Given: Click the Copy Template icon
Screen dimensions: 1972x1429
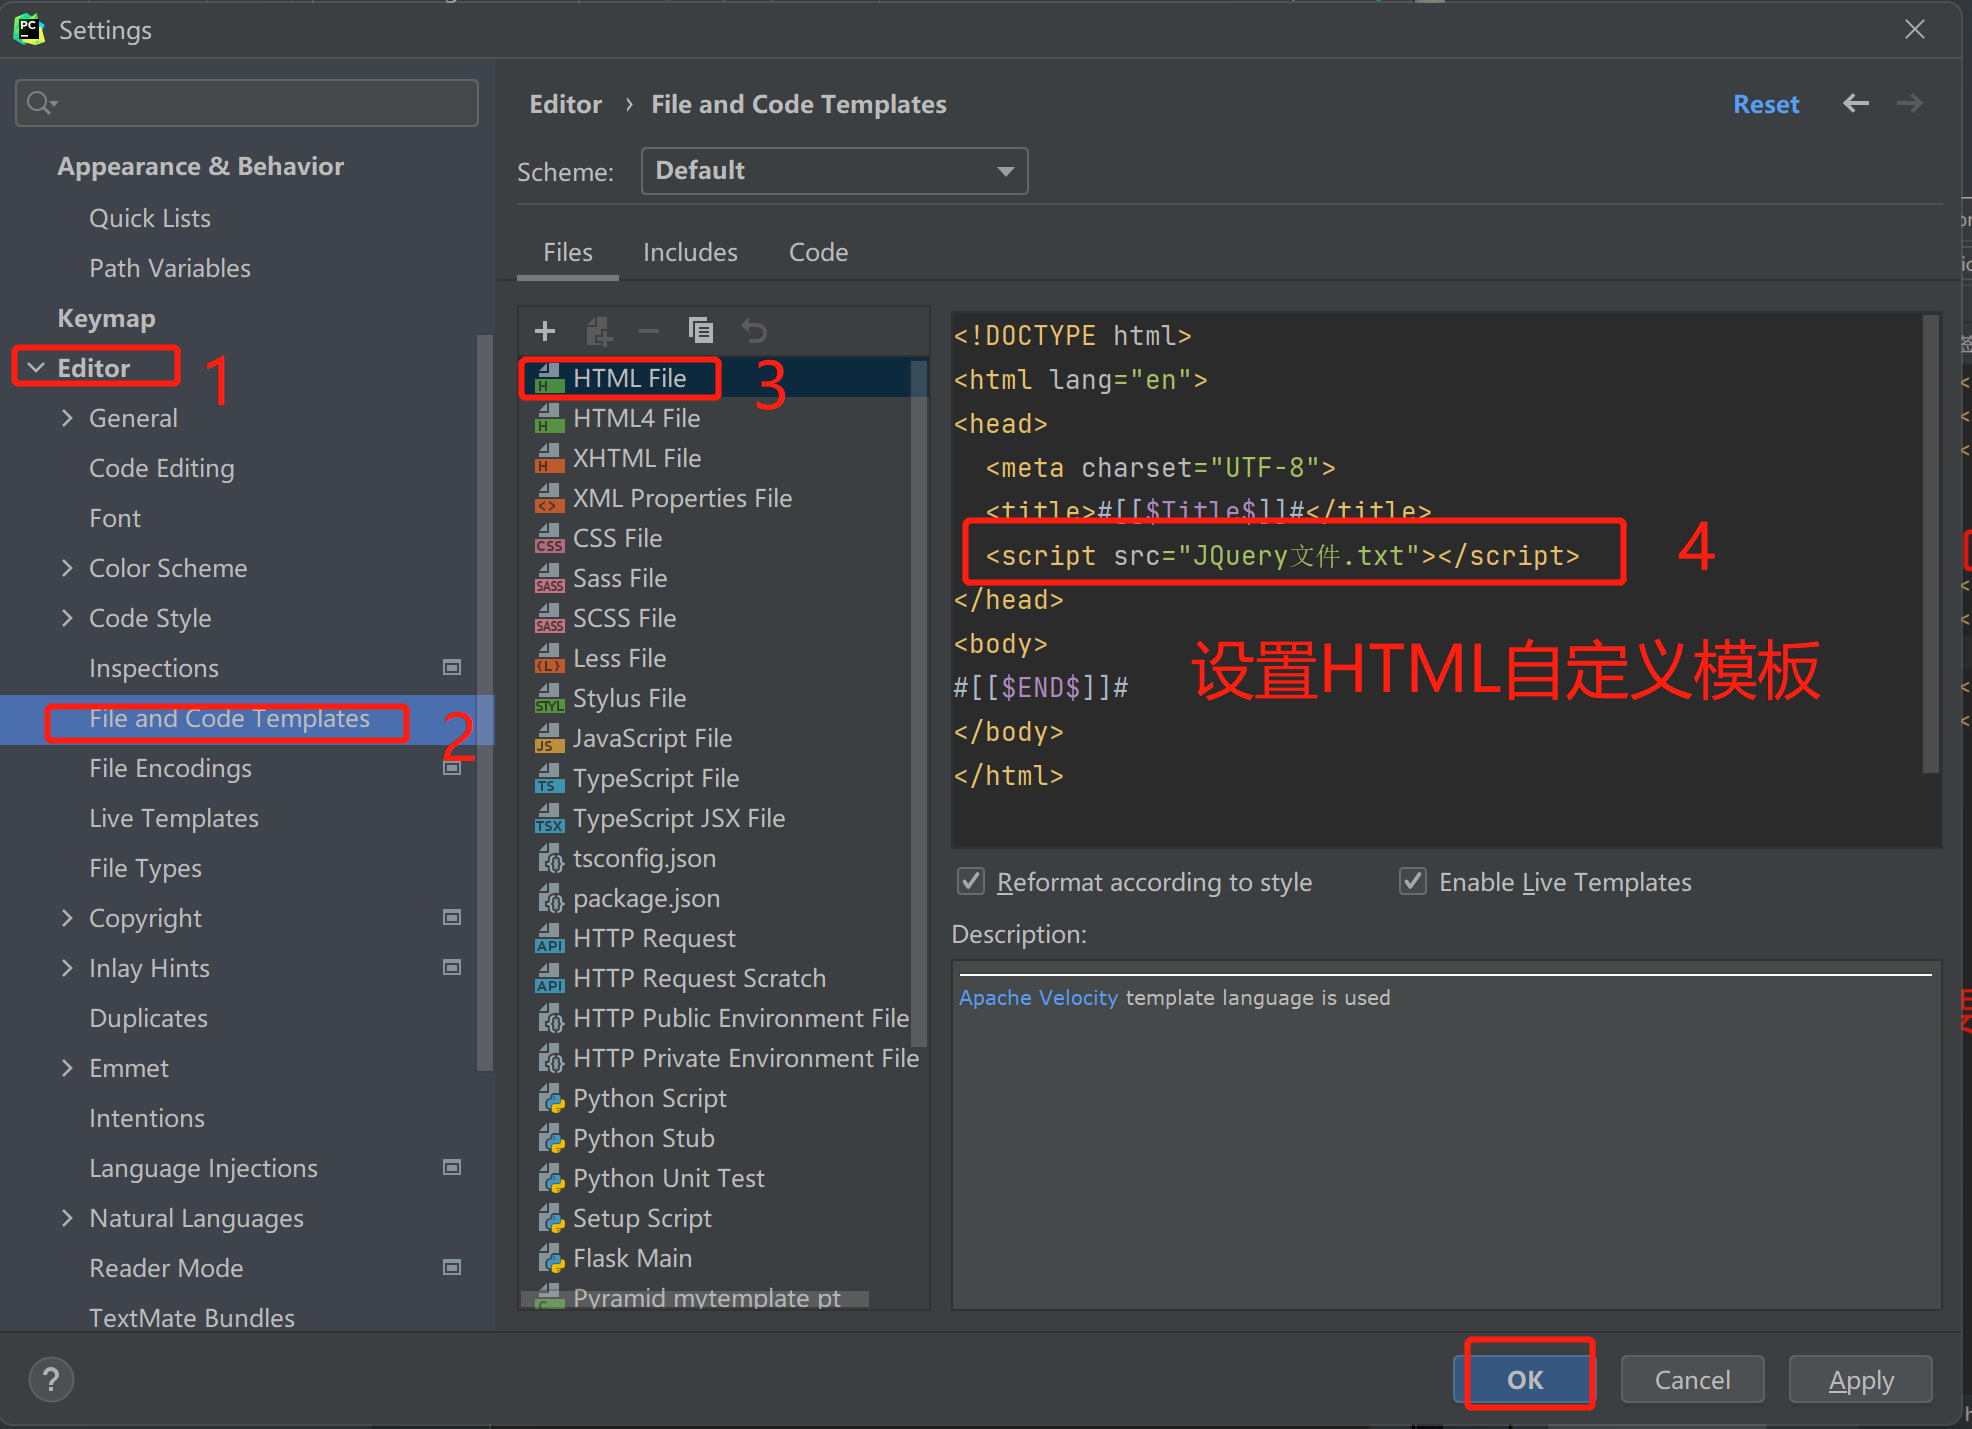Looking at the screenshot, I should [701, 330].
